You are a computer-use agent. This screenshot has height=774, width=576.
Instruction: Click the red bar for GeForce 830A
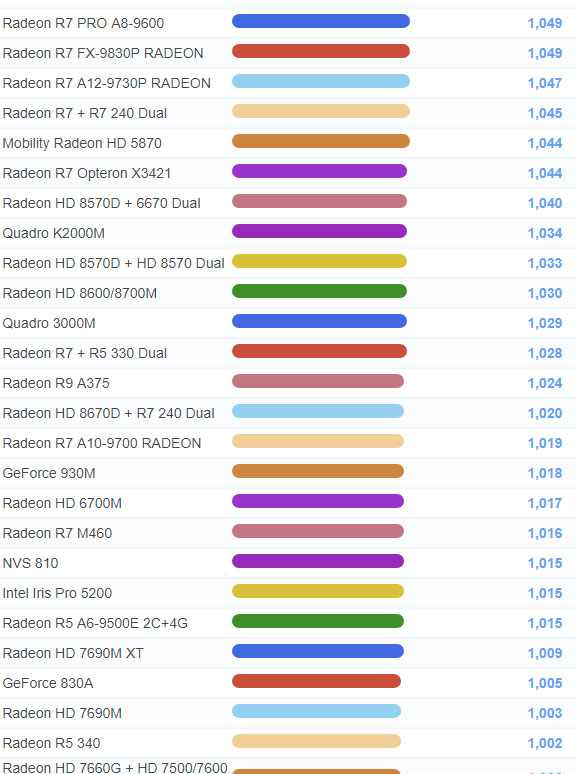(316, 681)
